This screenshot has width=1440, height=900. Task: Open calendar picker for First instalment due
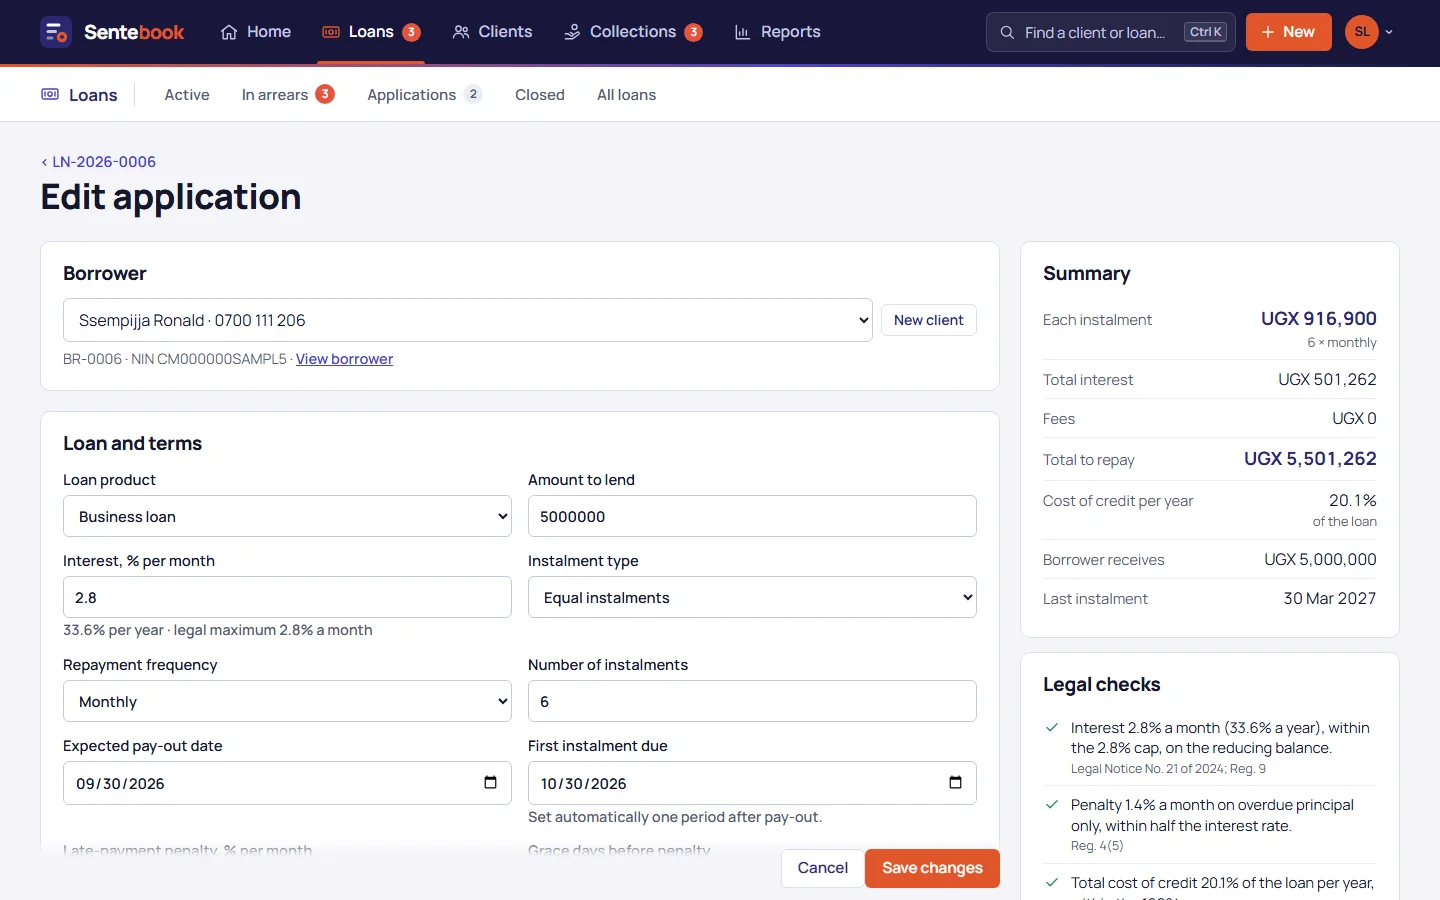tap(955, 782)
